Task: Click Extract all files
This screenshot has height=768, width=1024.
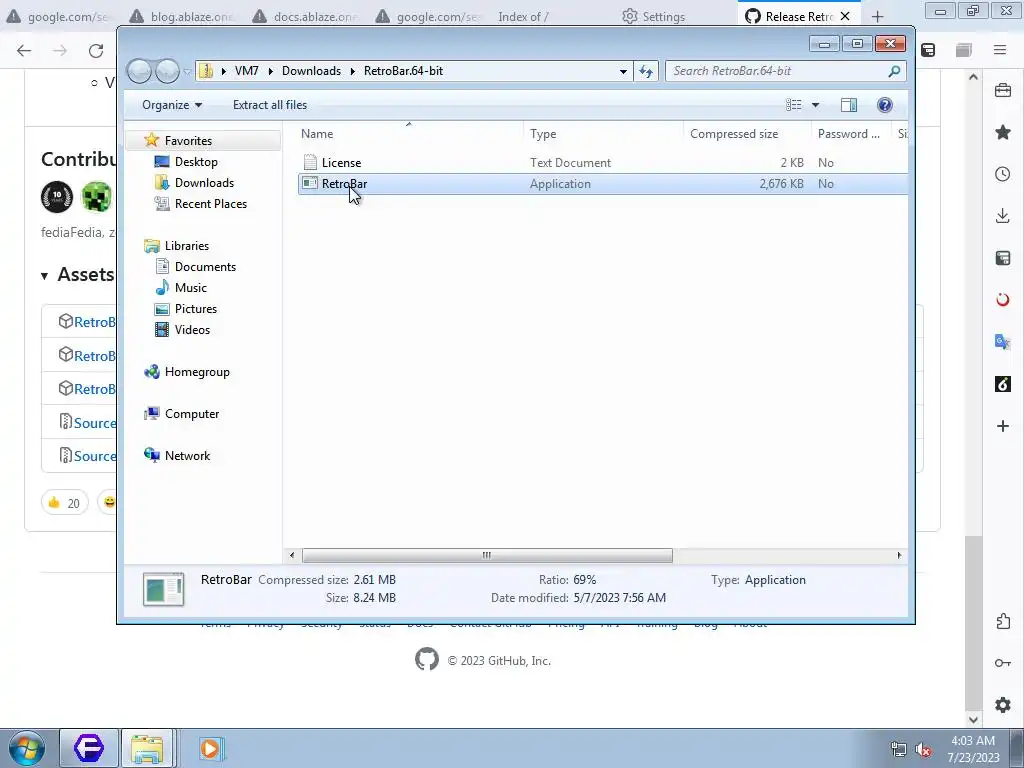Action: pyautogui.click(x=270, y=105)
